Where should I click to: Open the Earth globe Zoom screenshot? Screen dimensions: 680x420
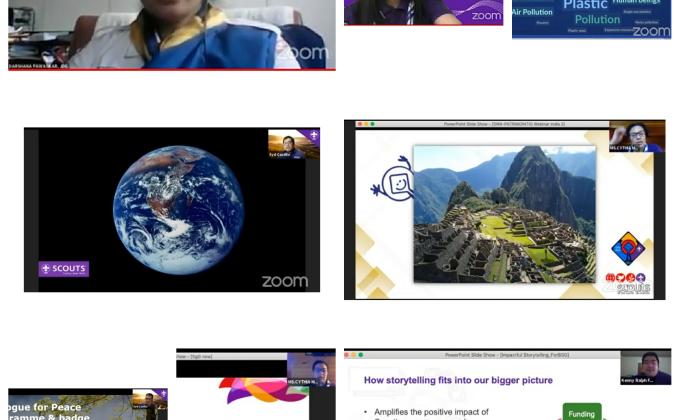(x=172, y=210)
